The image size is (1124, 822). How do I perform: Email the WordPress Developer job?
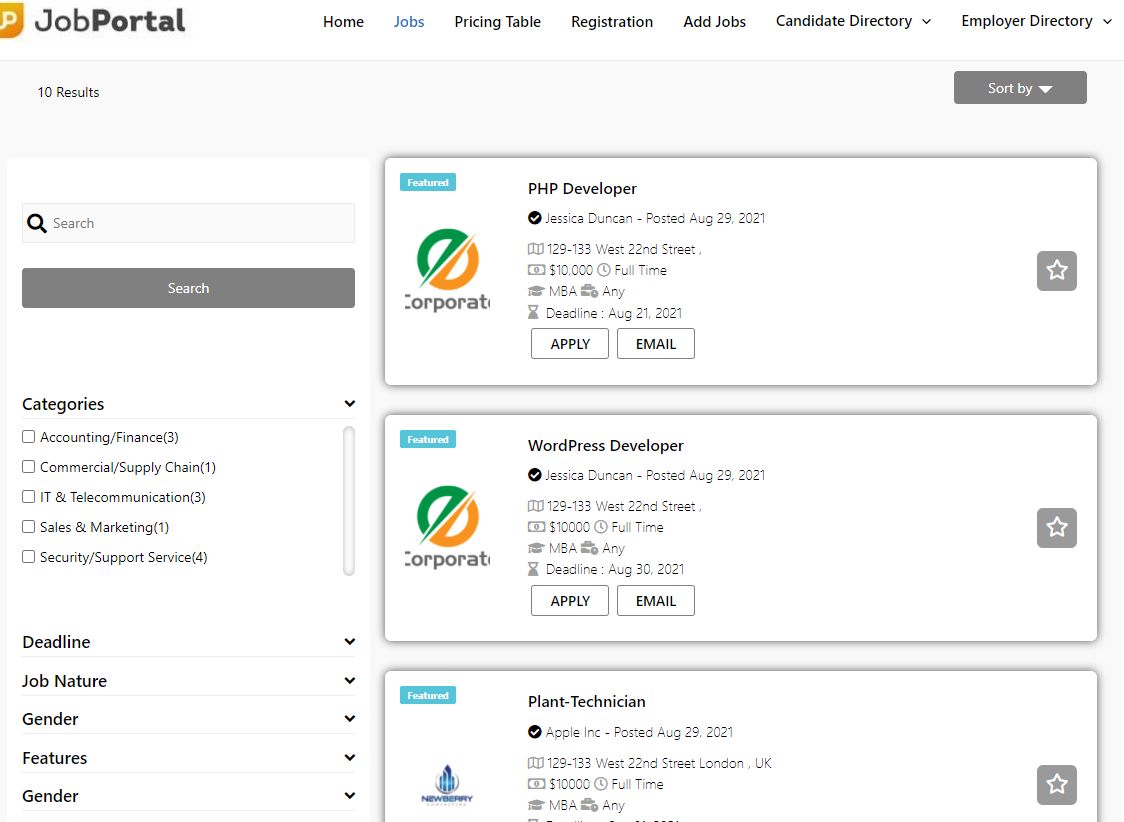pos(656,601)
